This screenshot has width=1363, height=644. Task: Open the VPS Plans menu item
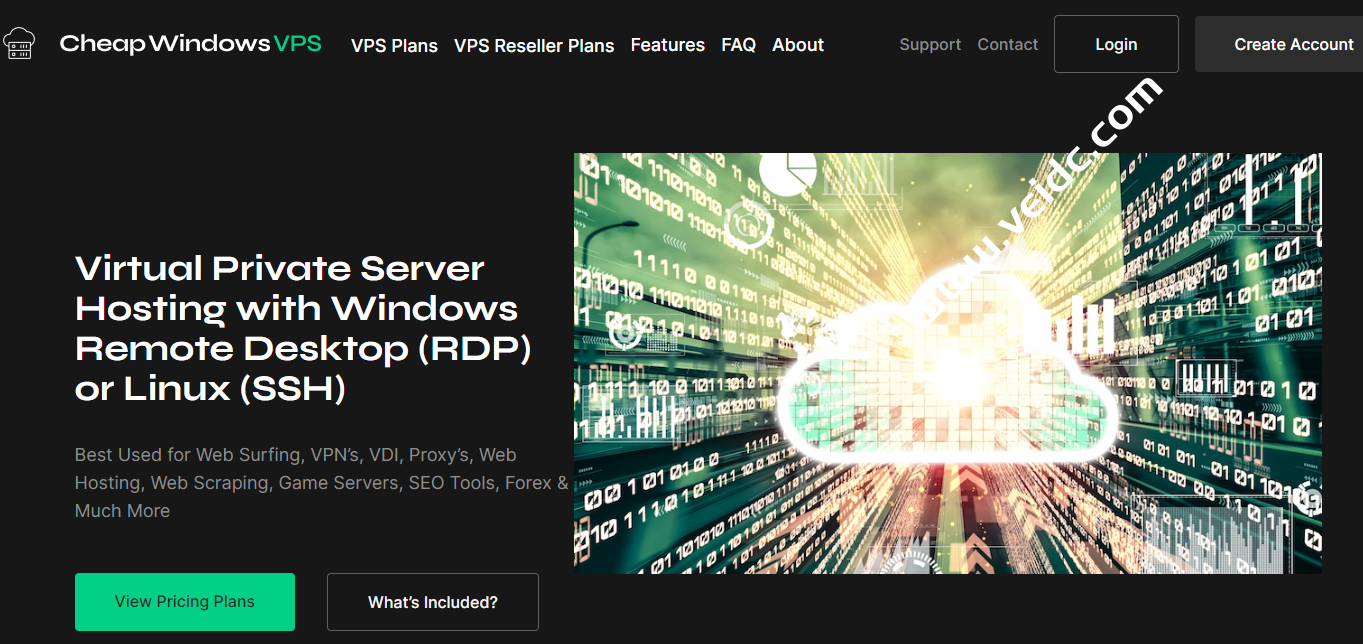pos(394,45)
